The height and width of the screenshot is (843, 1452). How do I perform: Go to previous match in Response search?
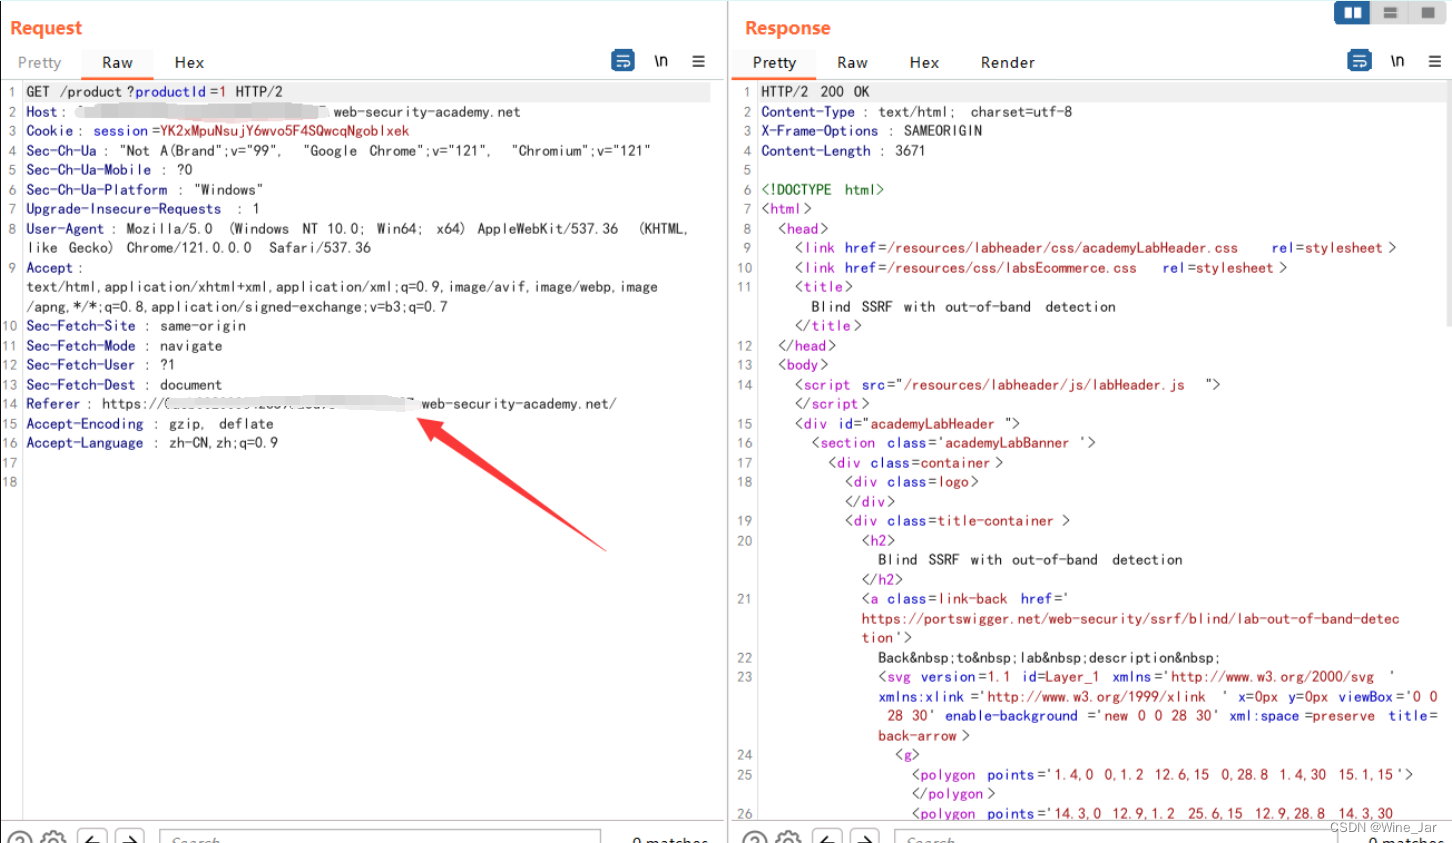[827, 837]
